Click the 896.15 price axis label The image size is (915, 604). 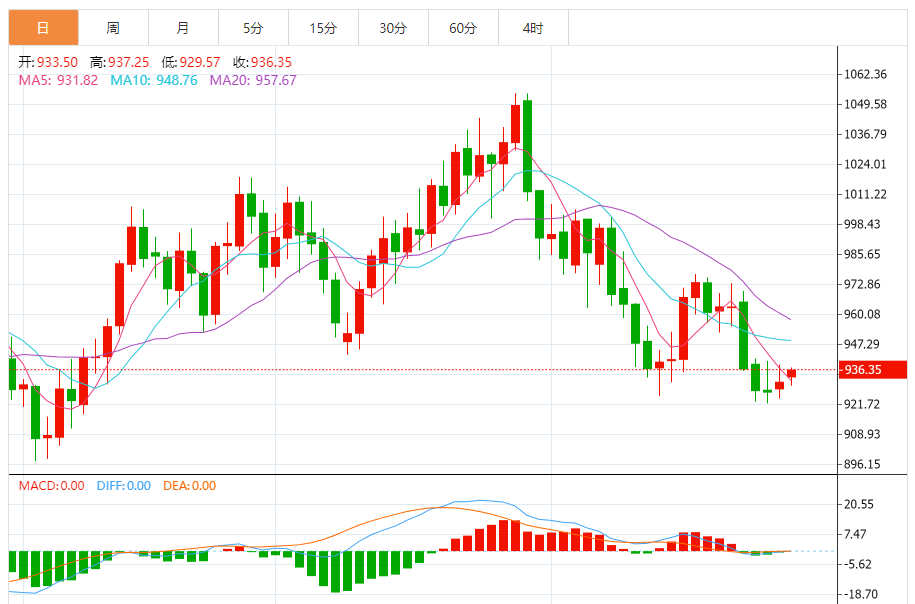(x=862, y=464)
